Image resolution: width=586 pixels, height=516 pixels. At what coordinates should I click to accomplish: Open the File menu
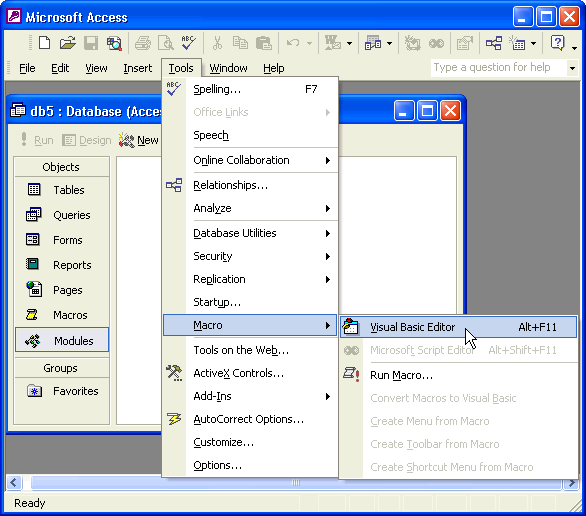tap(27, 68)
